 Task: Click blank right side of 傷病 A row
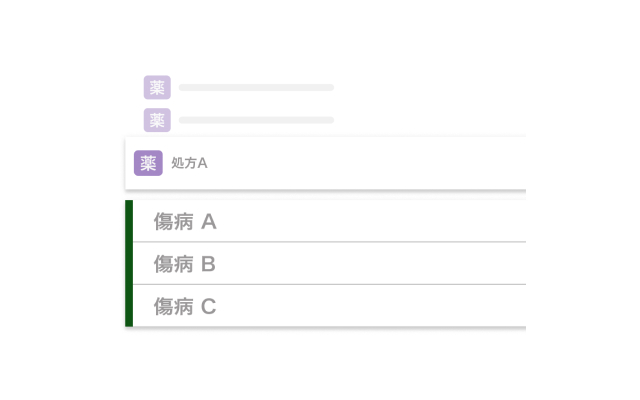tap(400, 222)
